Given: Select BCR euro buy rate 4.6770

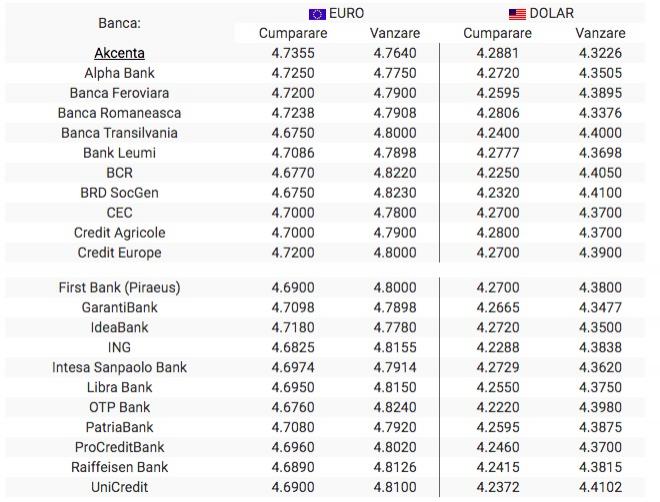Looking at the screenshot, I should (x=293, y=173).
